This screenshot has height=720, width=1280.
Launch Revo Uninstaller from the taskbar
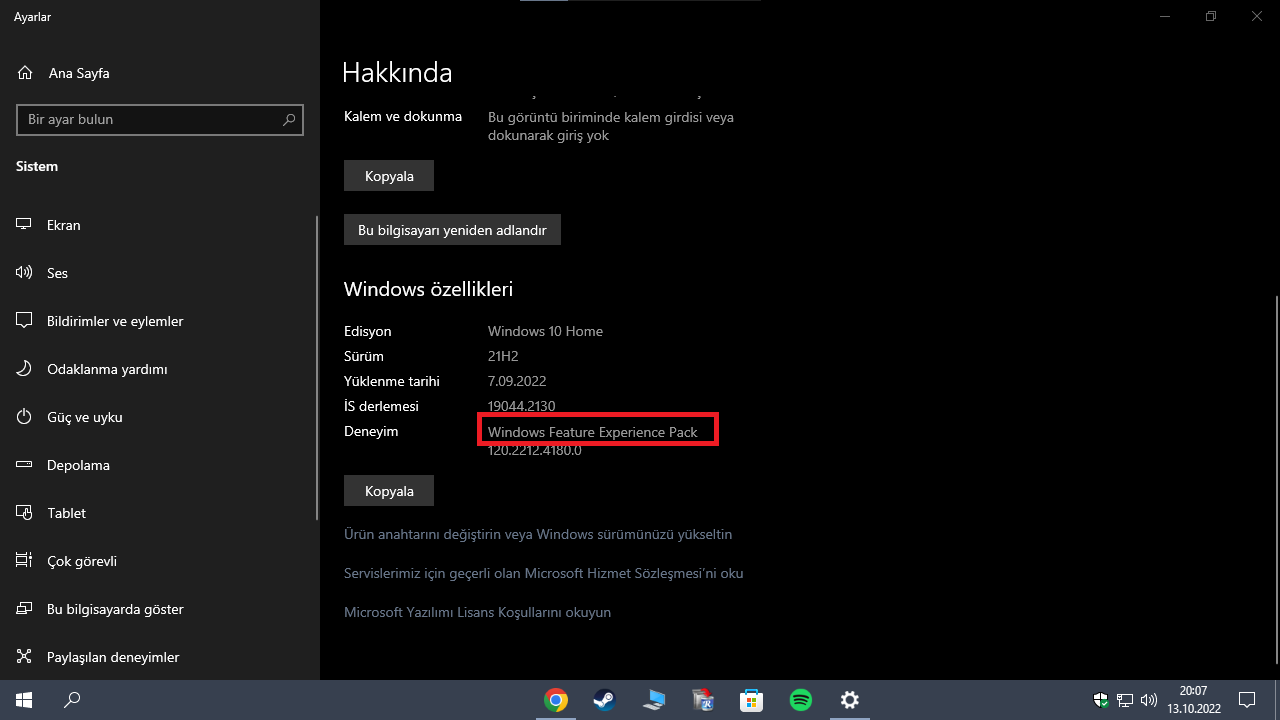(703, 700)
